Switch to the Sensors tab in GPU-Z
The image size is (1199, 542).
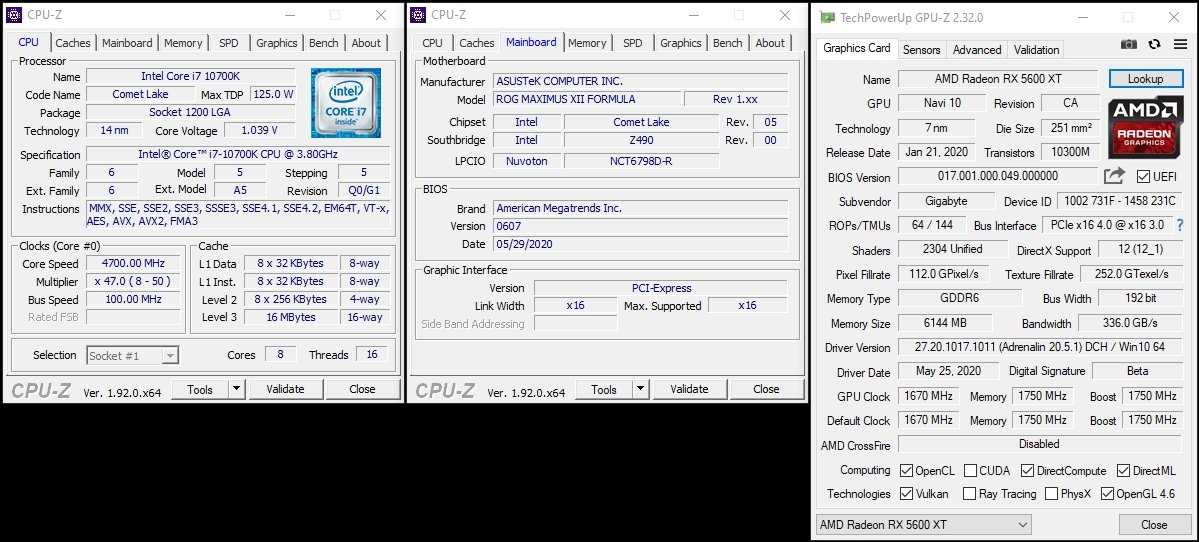click(x=921, y=49)
